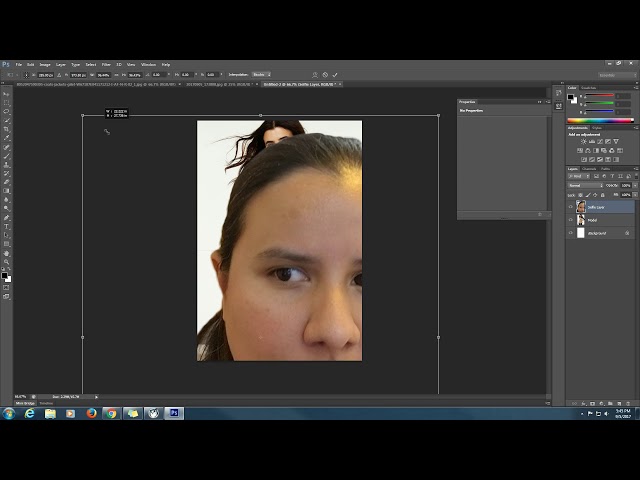Toggle lock image pixels brush icon
The height and width of the screenshot is (480, 640).
pos(588,195)
